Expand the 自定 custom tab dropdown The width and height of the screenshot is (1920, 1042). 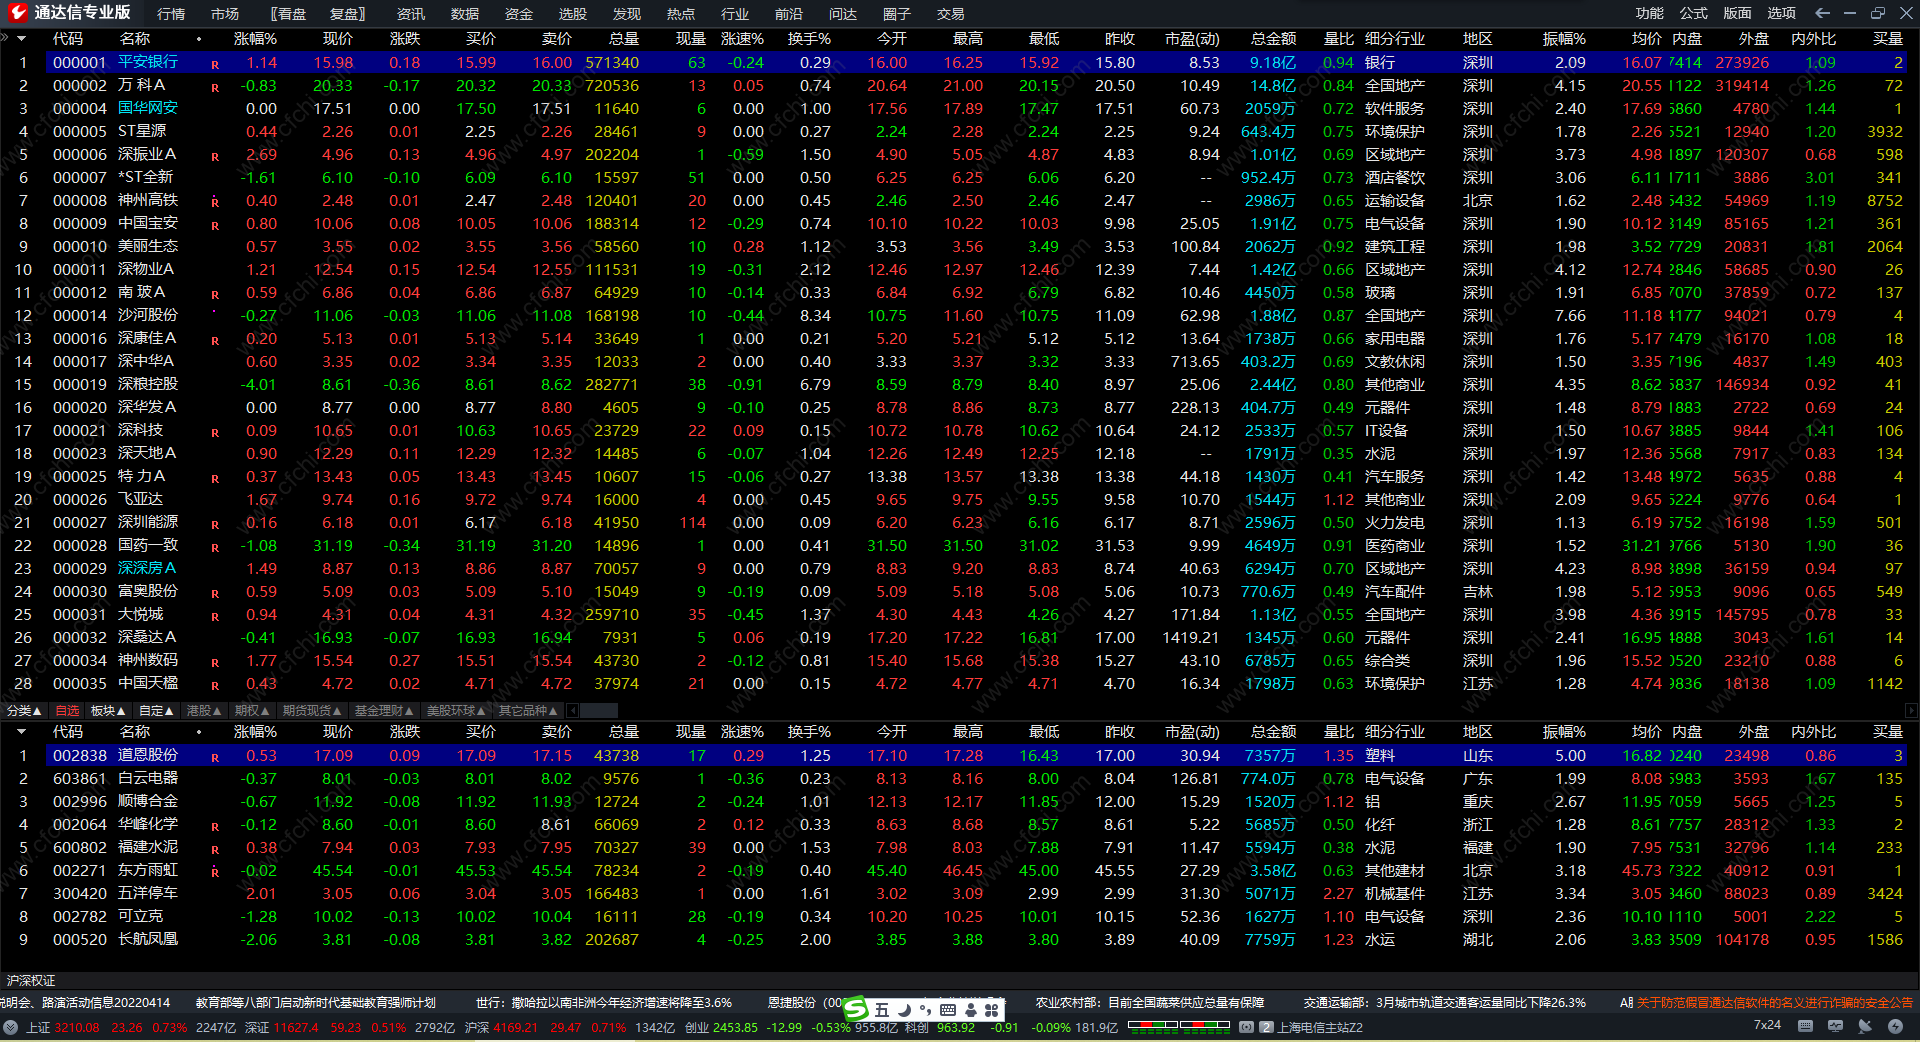pyautogui.click(x=156, y=711)
